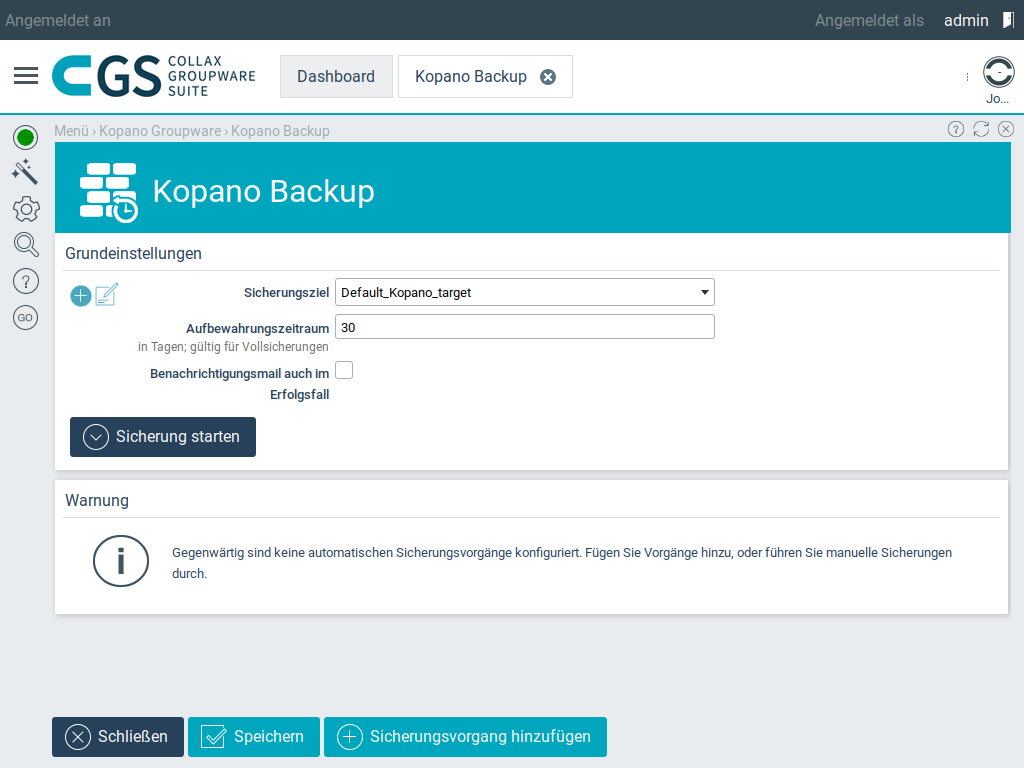Click the Speichern button
1024x768 pixels.
pyautogui.click(x=254, y=737)
